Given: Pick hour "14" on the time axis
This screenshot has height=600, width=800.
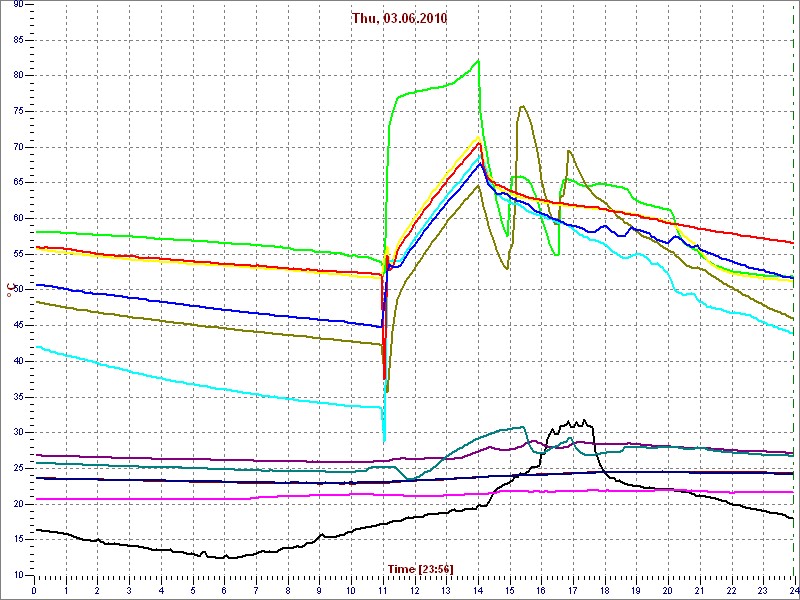Looking at the screenshot, I should [x=477, y=591].
